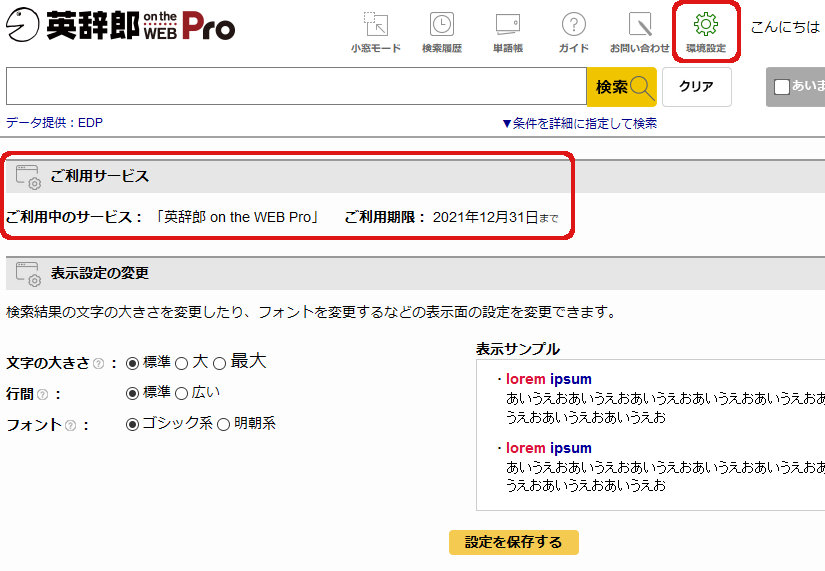825x571 pixels.
Task: Click the first lorem ipsum sample entry
Action: [x=548, y=379]
